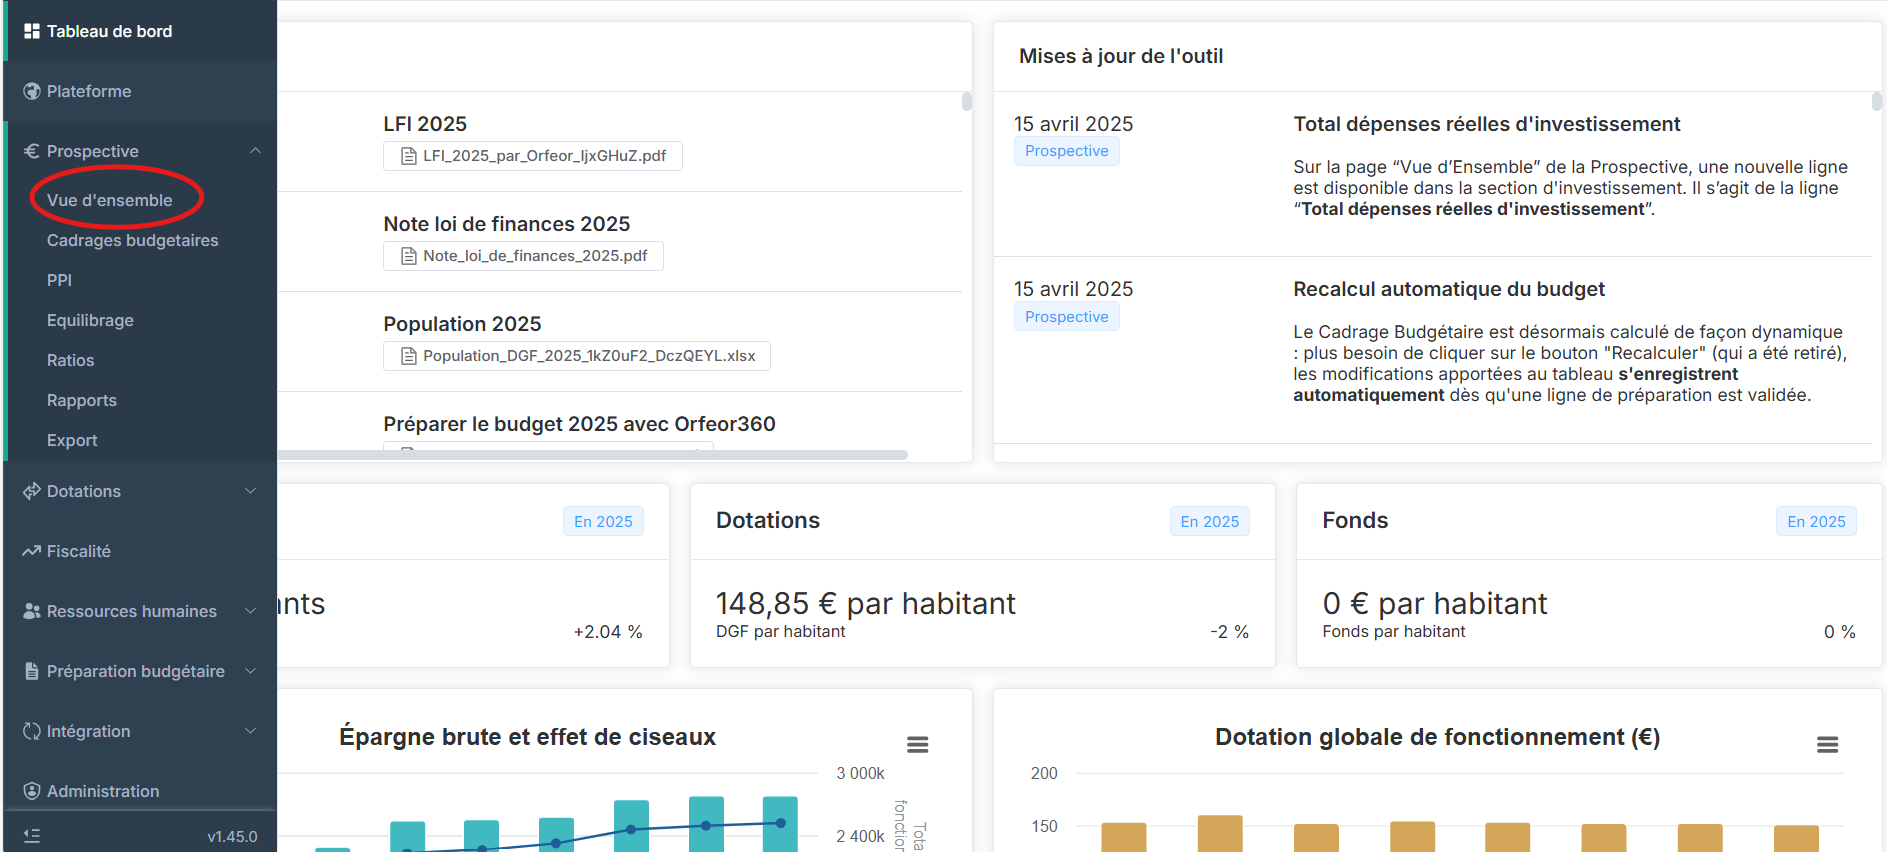The width and height of the screenshot is (1887, 852).
Task: Click the Plateforme globe icon
Action: pos(32,91)
